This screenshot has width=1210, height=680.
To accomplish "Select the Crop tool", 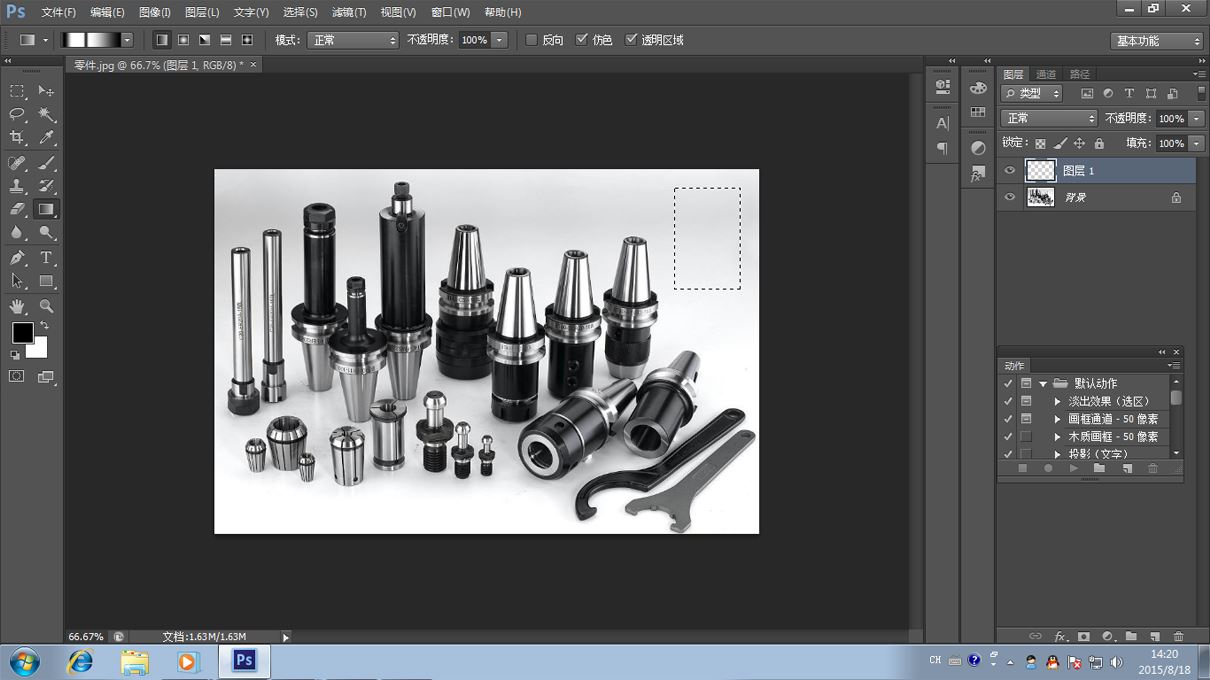I will pyautogui.click(x=17, y=138).
